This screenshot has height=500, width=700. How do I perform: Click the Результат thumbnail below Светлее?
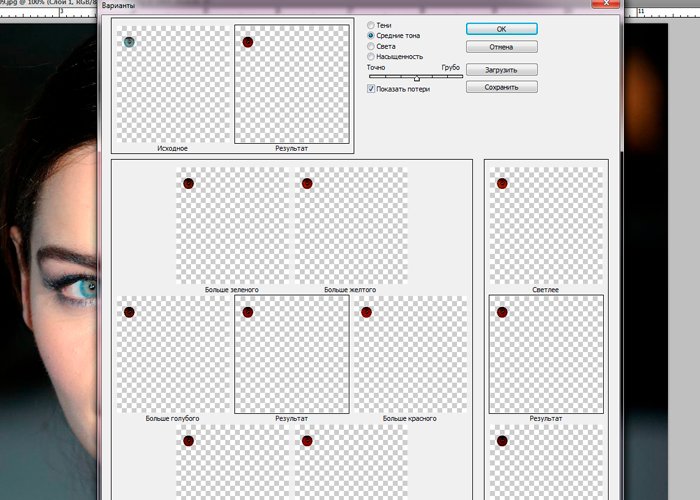coord(546,354)
